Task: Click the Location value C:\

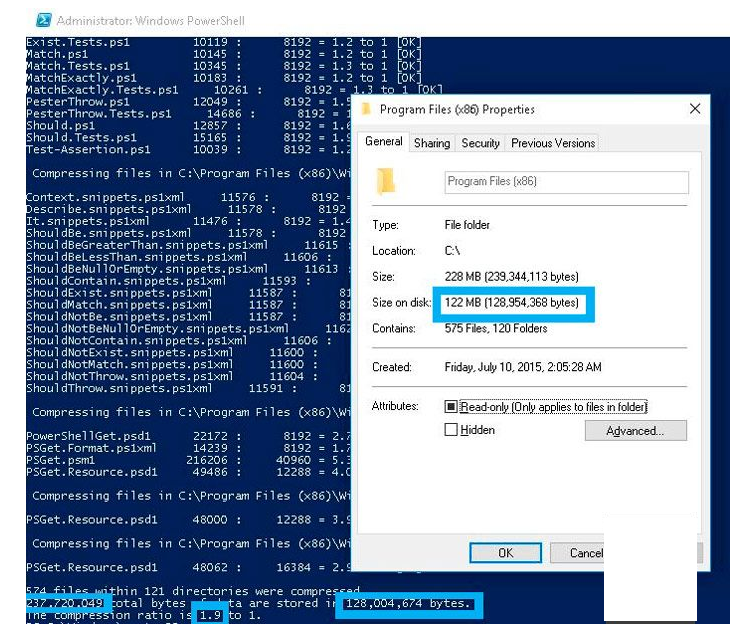Action: (452, 251)
